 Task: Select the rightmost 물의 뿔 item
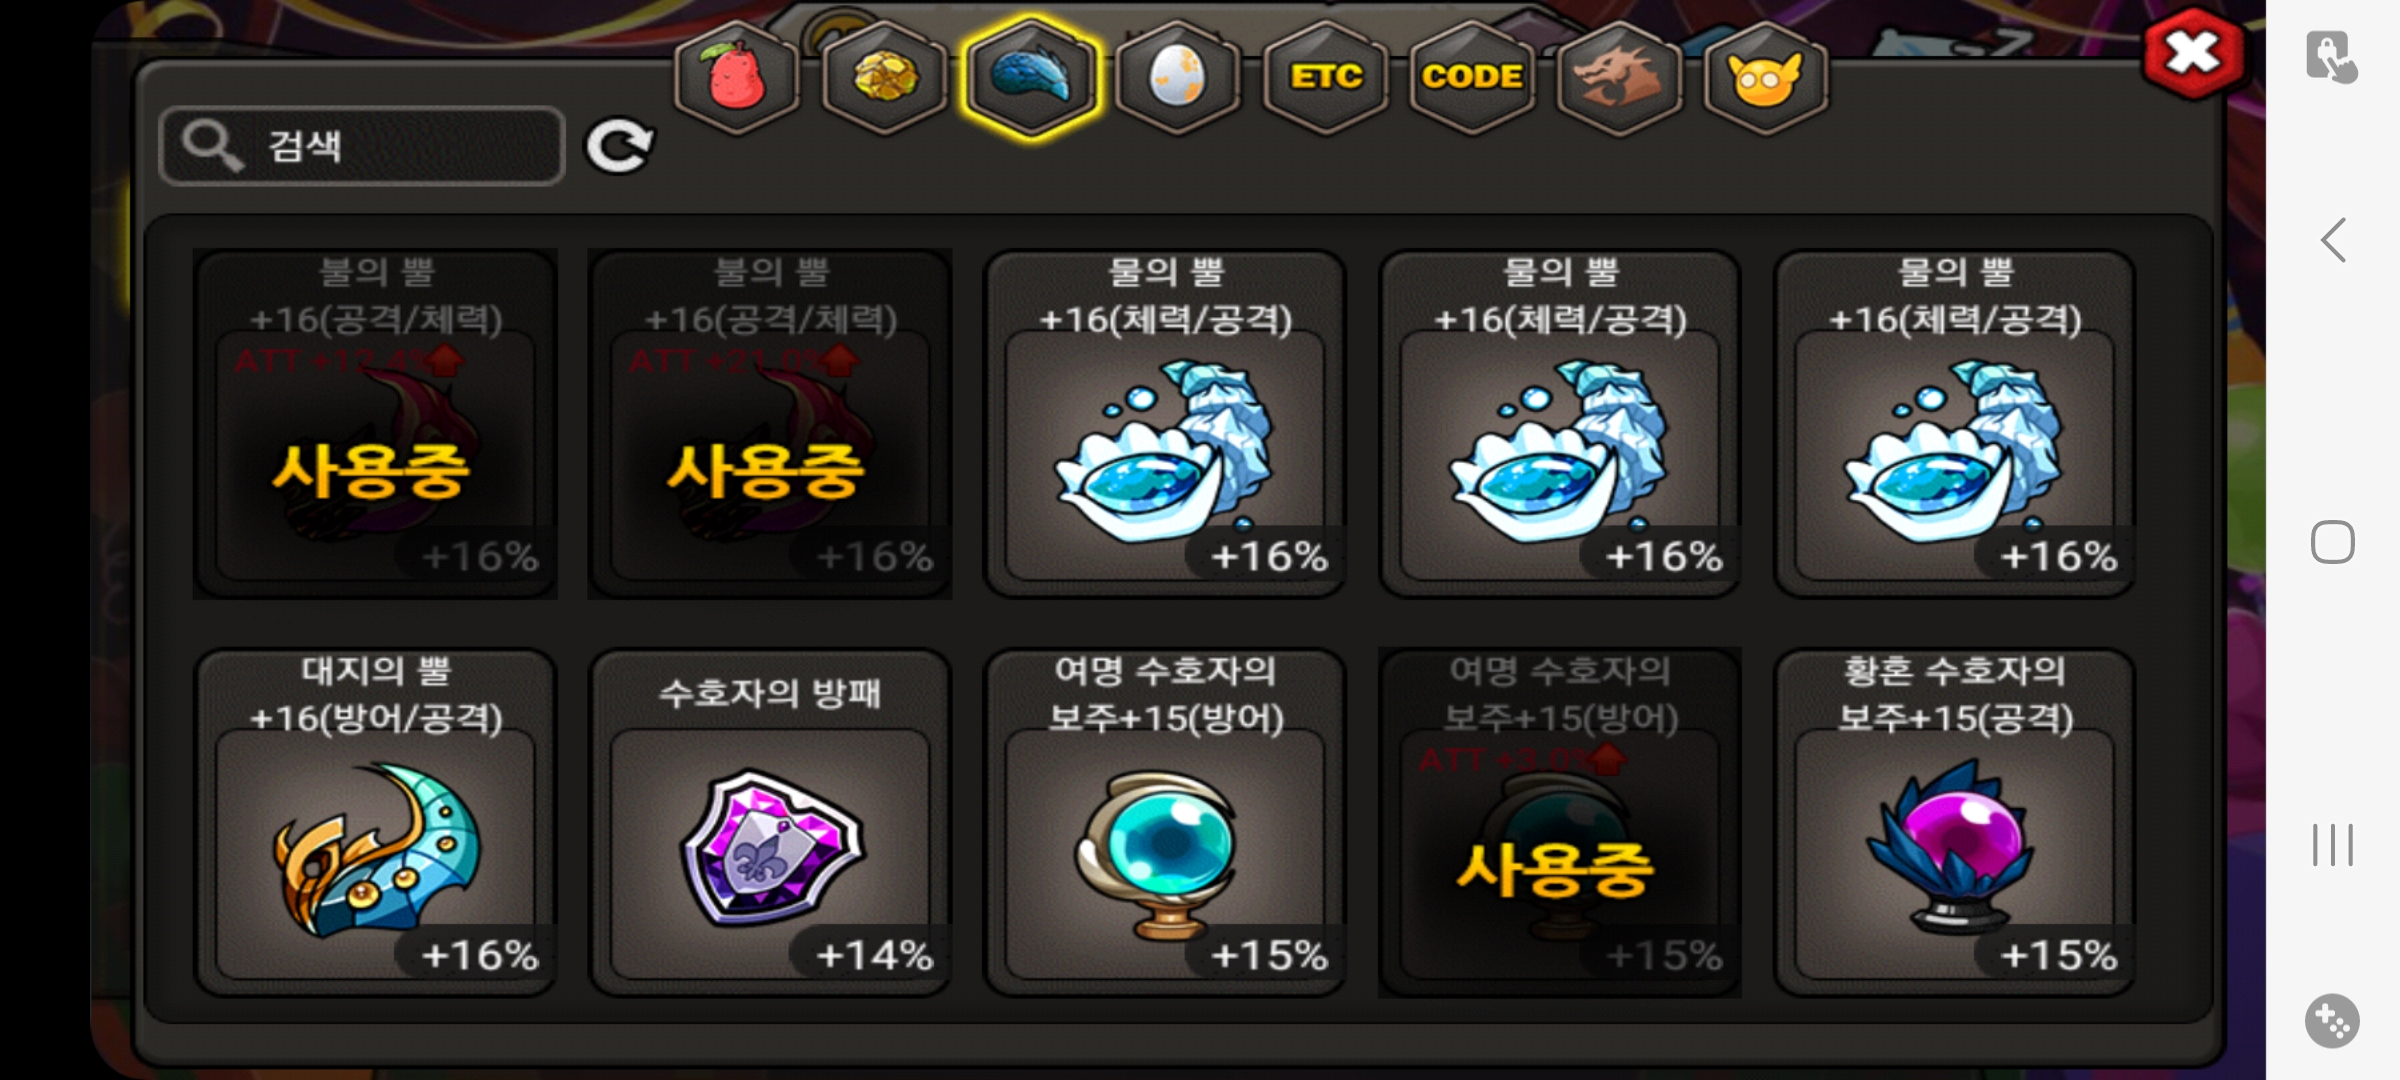pyautogui.click(x=1955, y=424)
